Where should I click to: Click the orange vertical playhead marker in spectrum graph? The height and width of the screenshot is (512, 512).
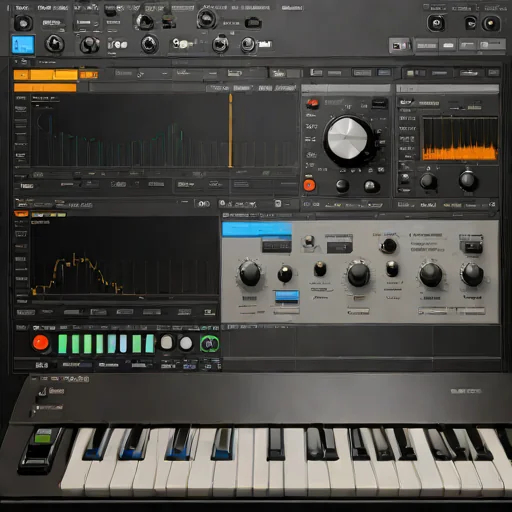pos(230,131)
